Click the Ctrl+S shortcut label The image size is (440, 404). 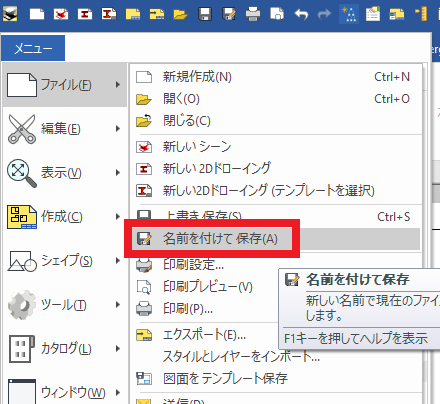[x=393, y=217]
